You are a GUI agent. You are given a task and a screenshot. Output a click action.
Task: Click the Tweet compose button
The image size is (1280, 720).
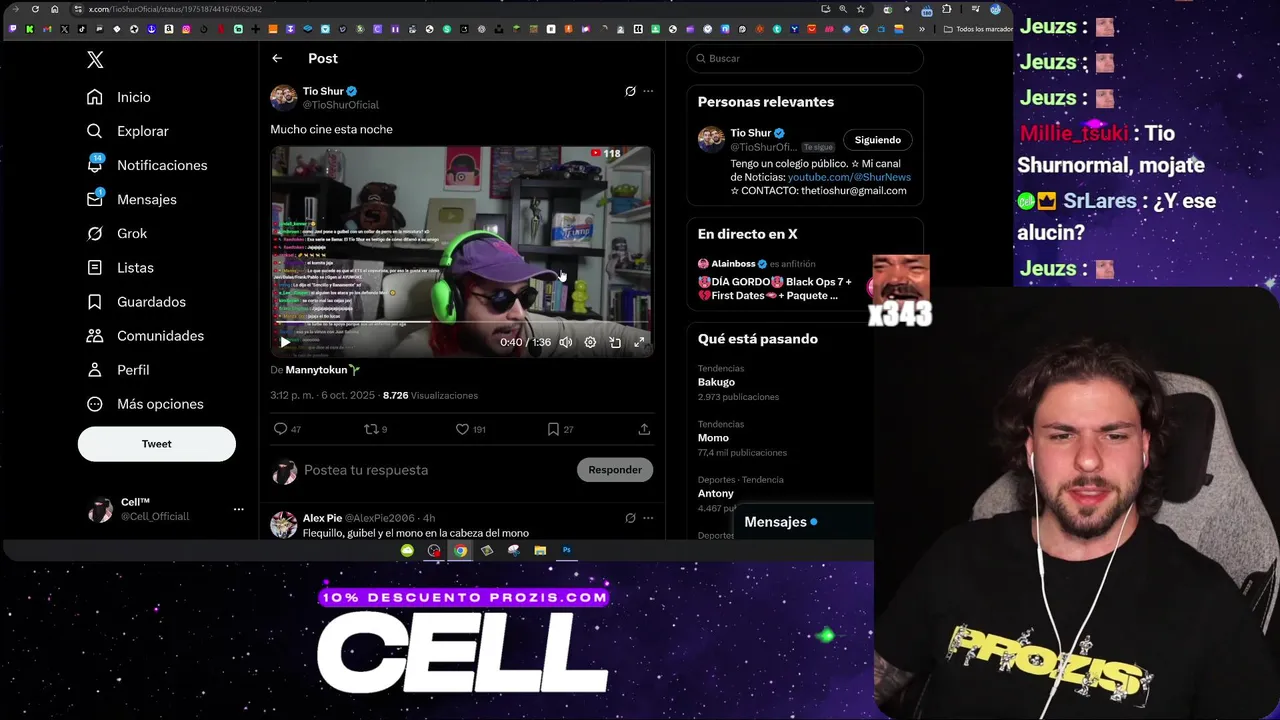157,444
